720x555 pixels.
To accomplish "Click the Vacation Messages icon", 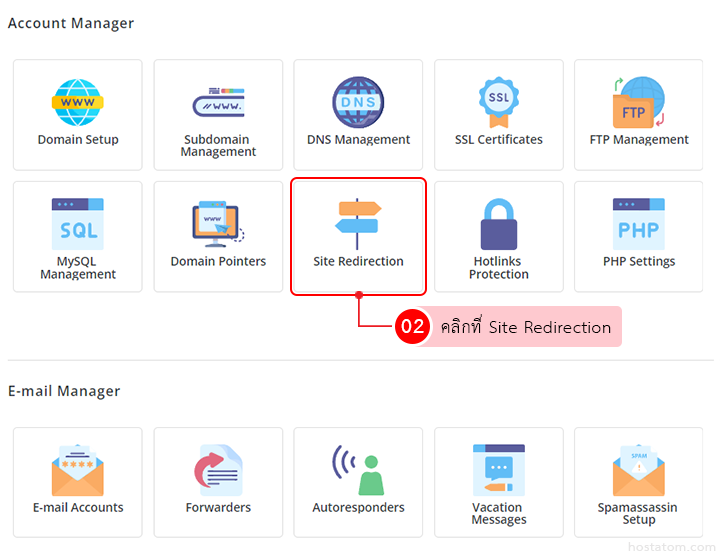I will 498,470.
